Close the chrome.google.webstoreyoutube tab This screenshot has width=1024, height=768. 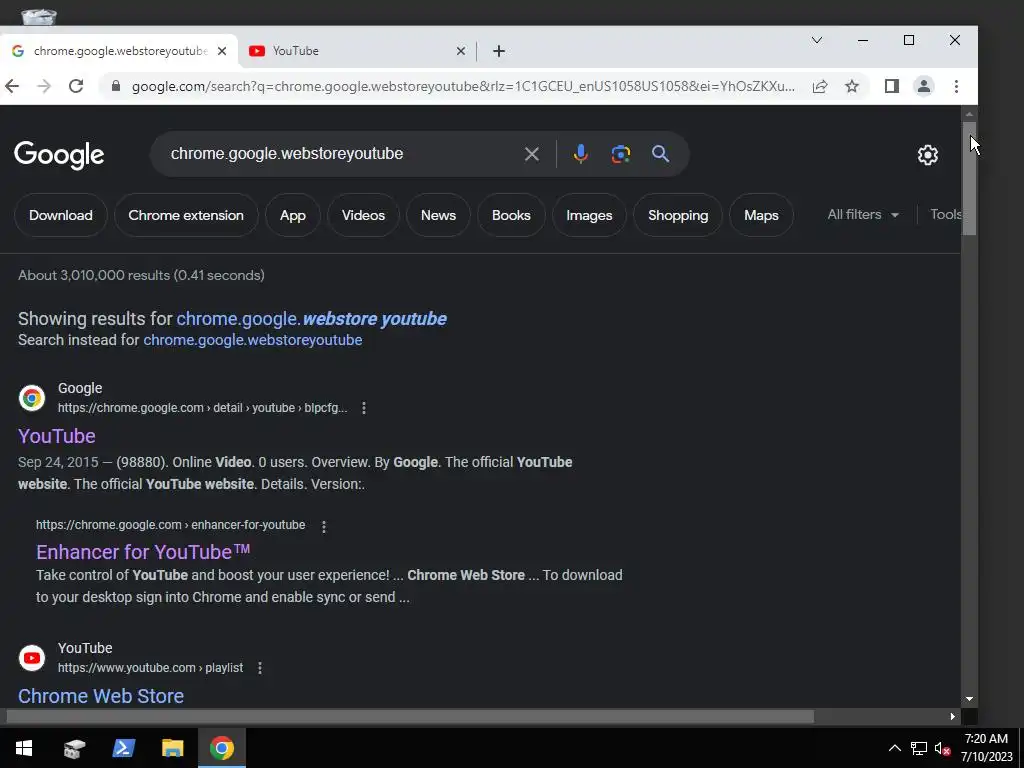point(222,51)
